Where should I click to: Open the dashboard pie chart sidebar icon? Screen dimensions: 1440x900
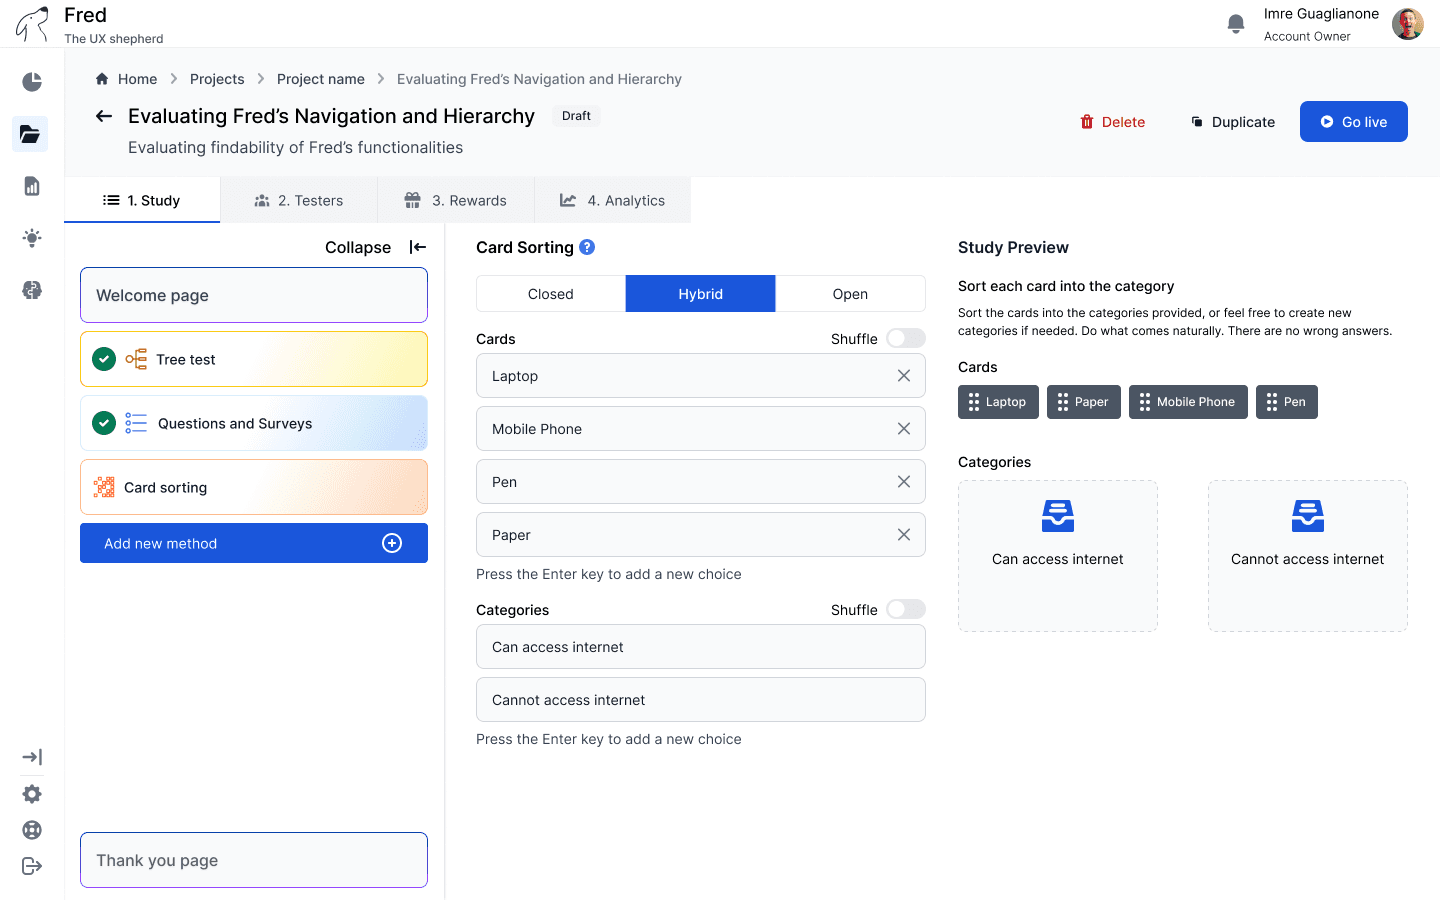tap(32, 82)
